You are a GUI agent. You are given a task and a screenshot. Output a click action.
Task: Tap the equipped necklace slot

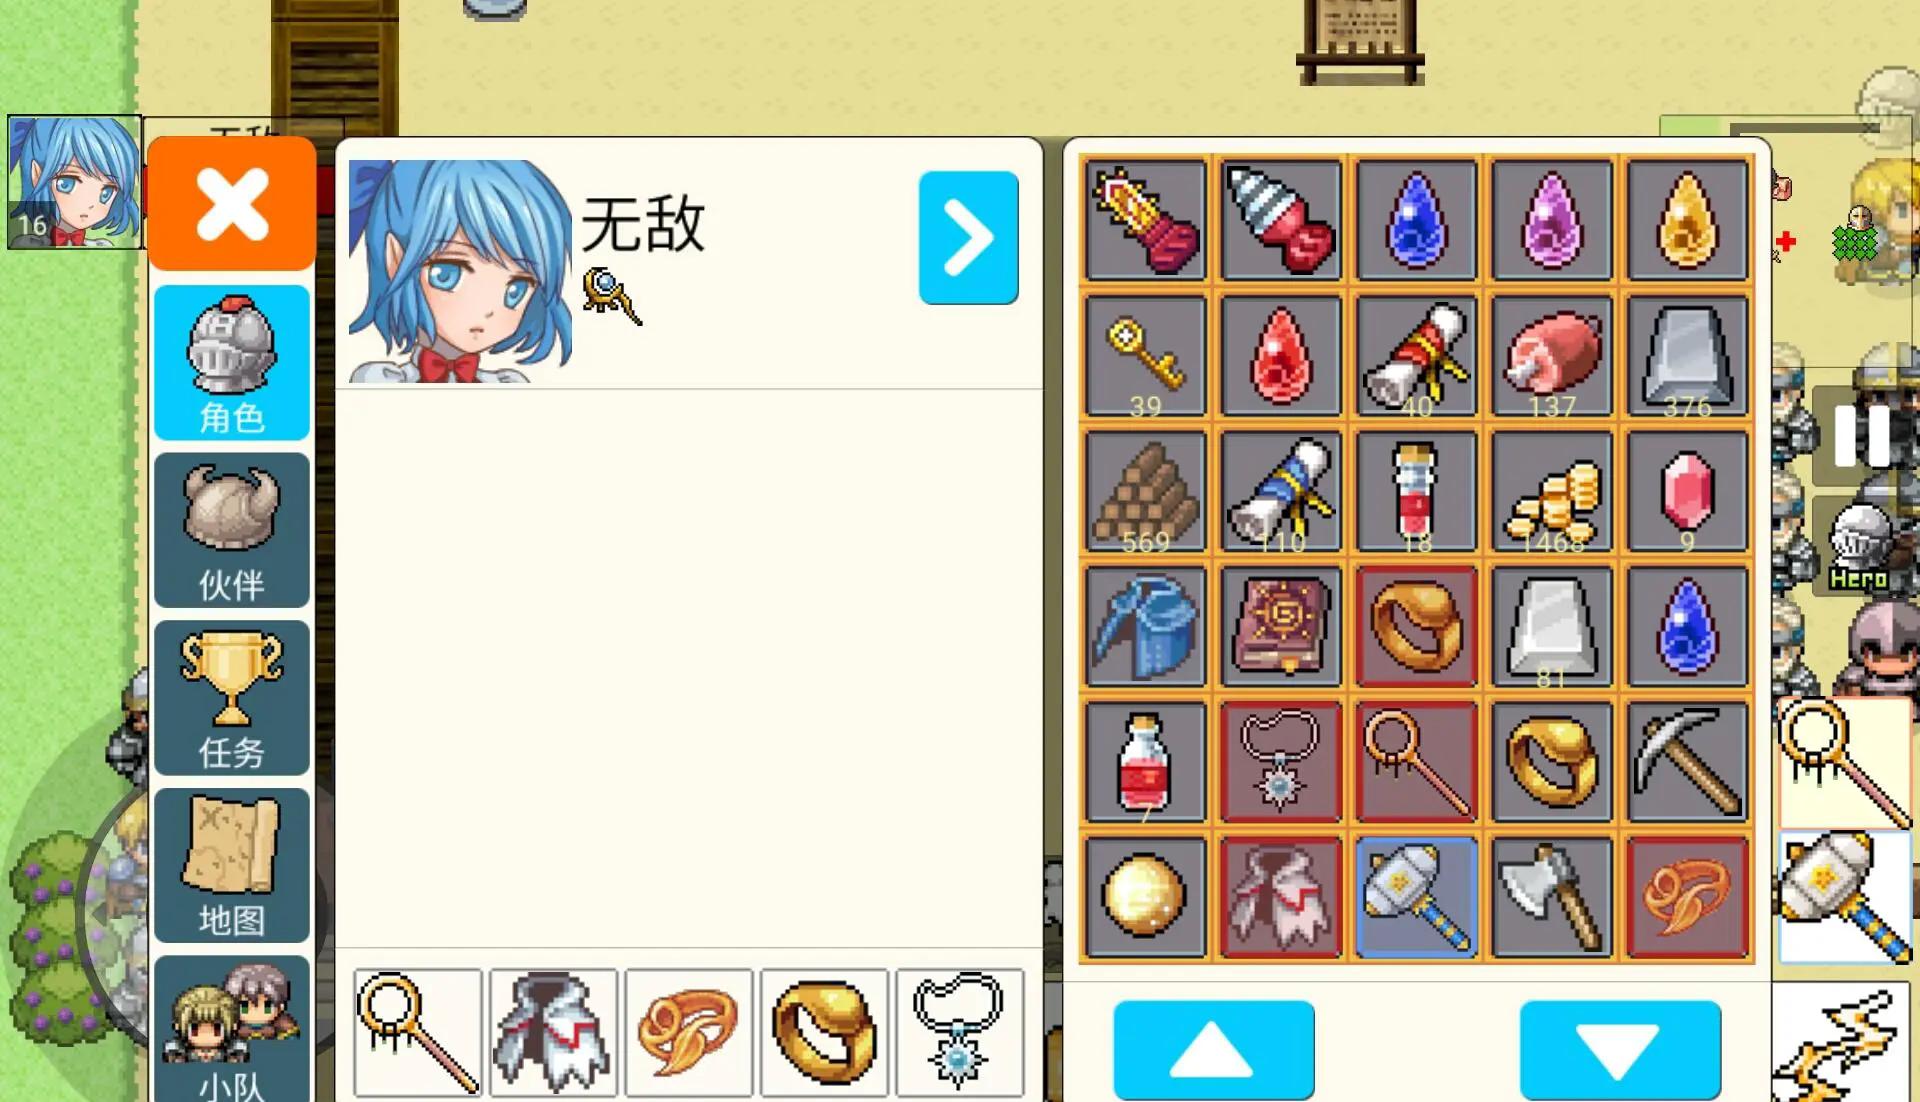[959, 1032]
